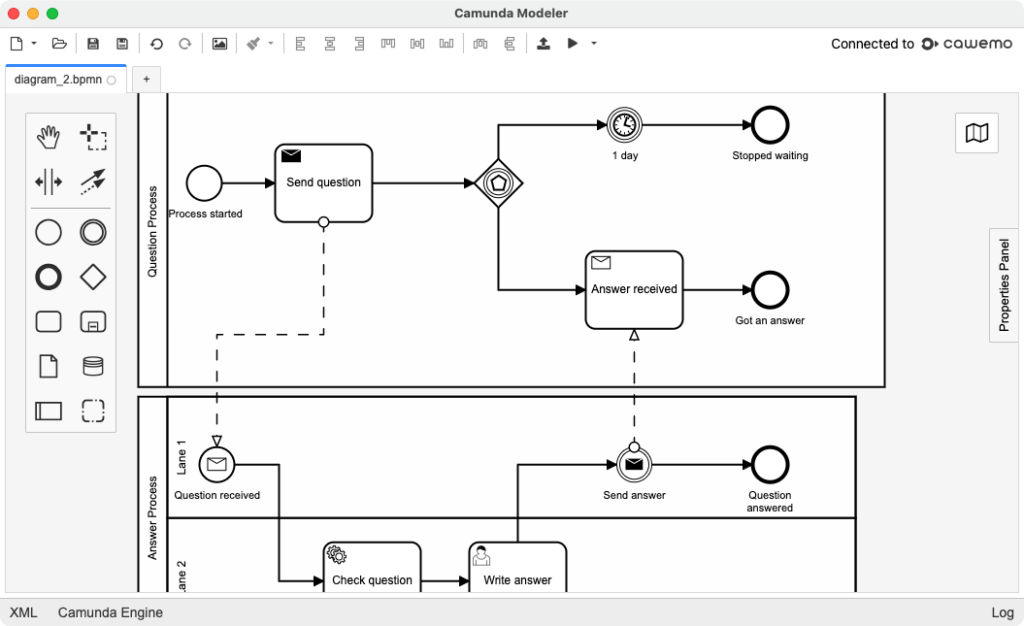The height and width of the screenshot is (626, 1024).
Task: Expand the new file dropdown arrow
Action: point(34,44)
